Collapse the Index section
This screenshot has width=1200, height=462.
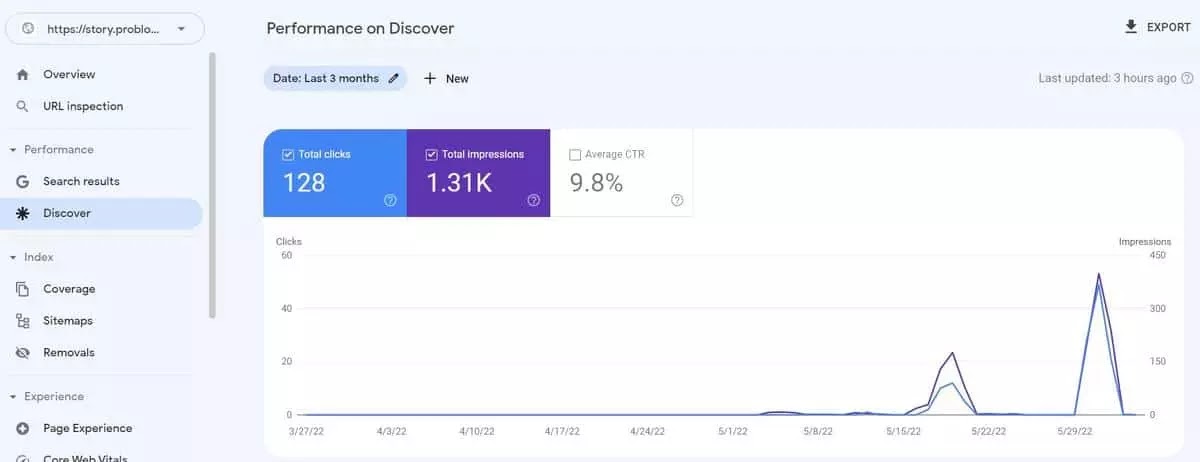point(13,257)
